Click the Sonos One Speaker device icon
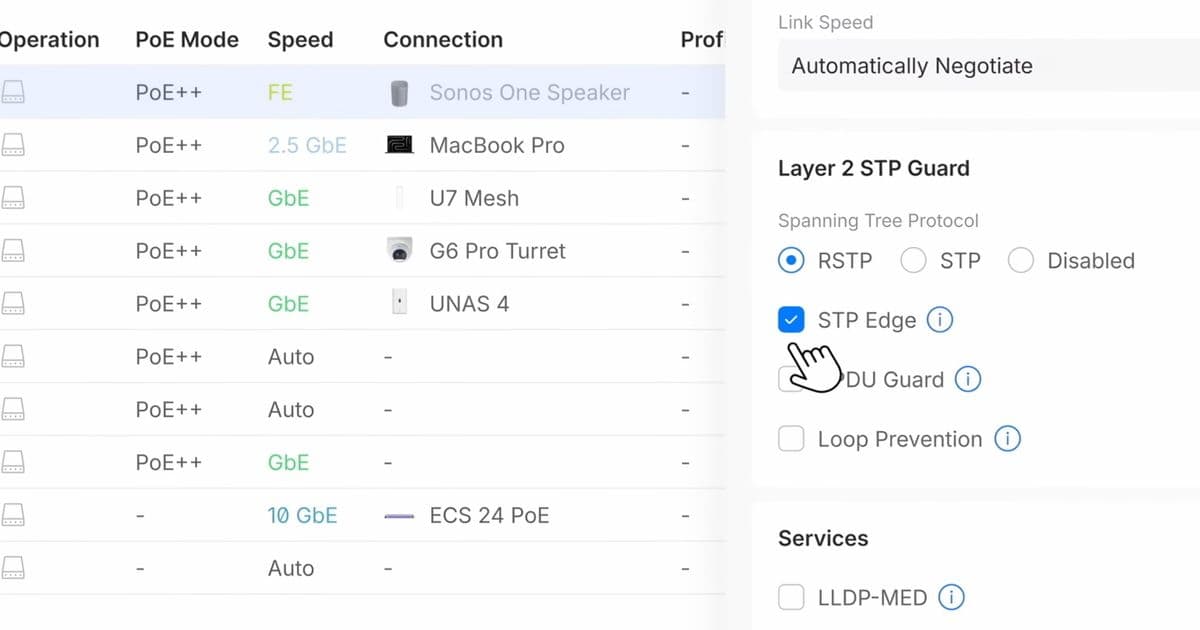This screenshot has width=1200, height=630. pyautogui.click(x=400, y=92)
